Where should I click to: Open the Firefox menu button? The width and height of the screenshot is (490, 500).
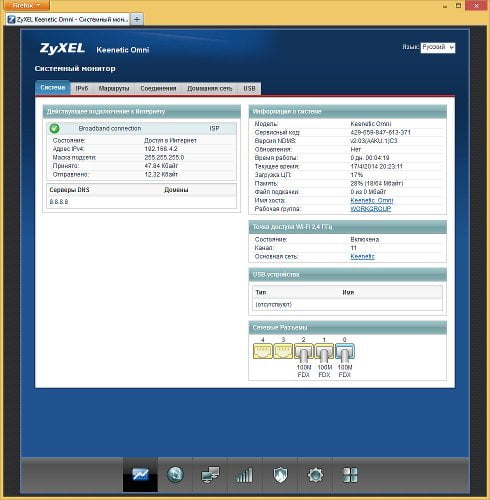click(x=25, y=5)
